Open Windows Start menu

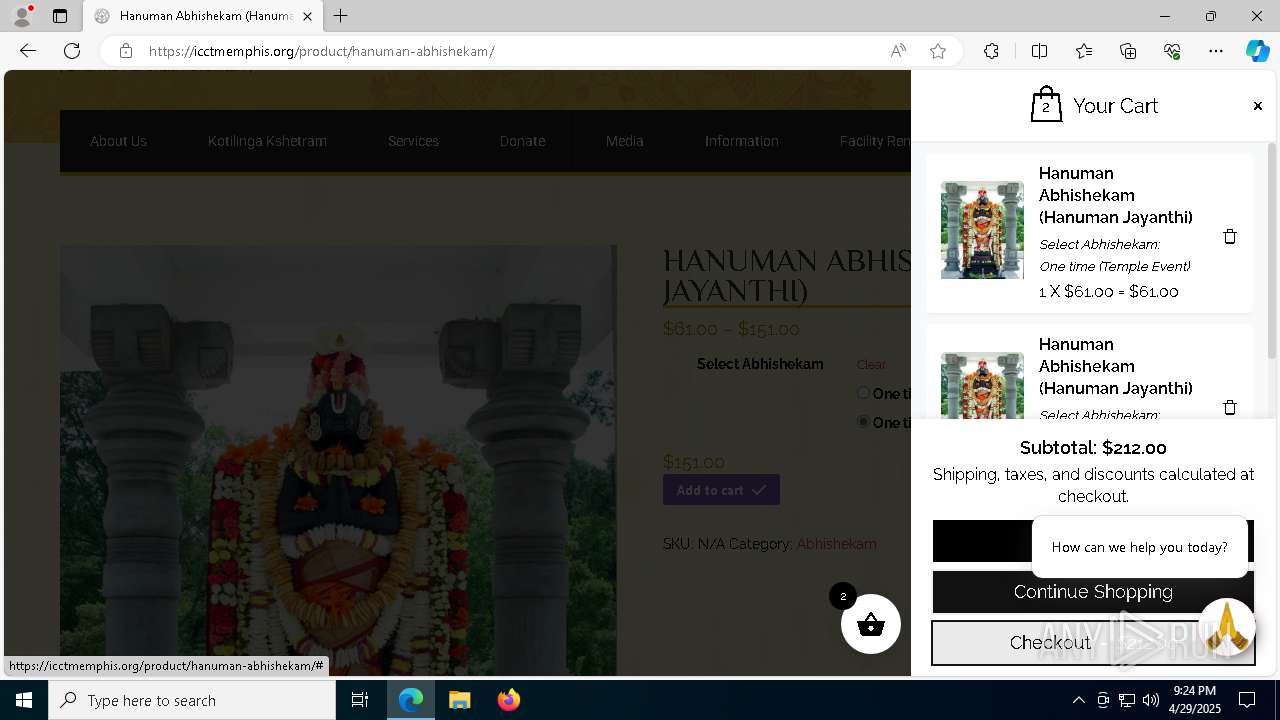click(x=24, y=700)
